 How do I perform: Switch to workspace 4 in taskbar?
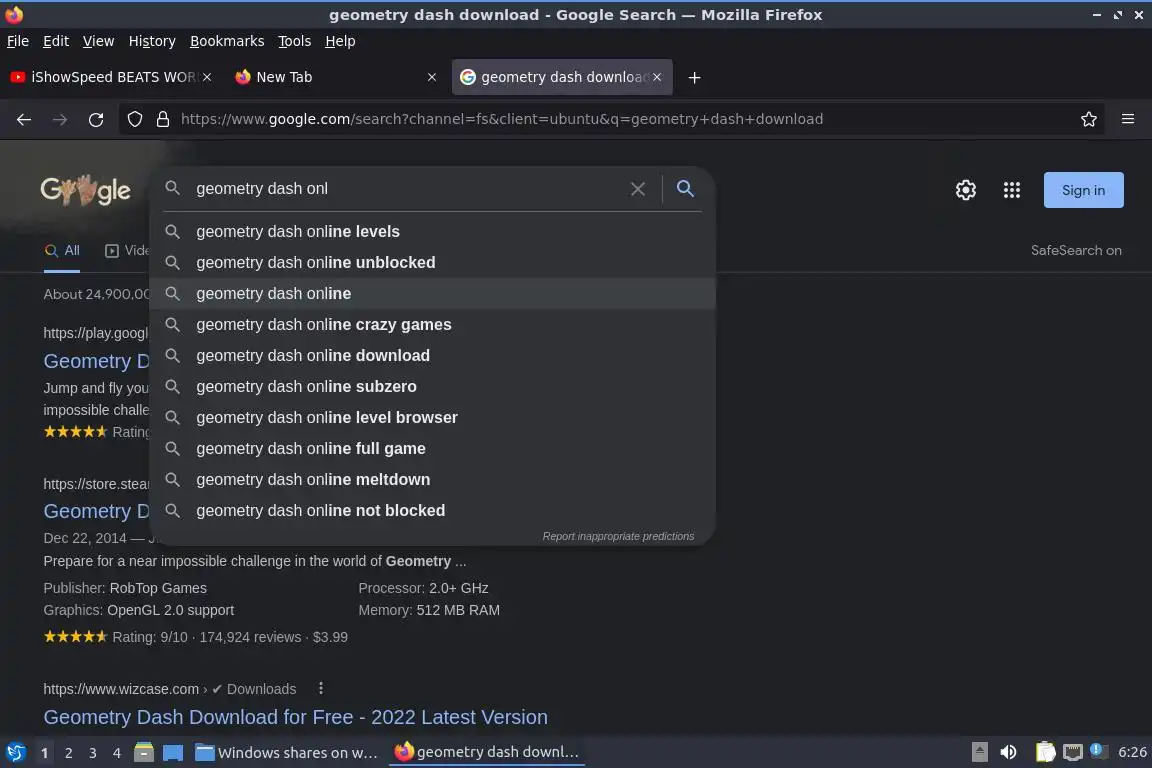pos(117,753)
